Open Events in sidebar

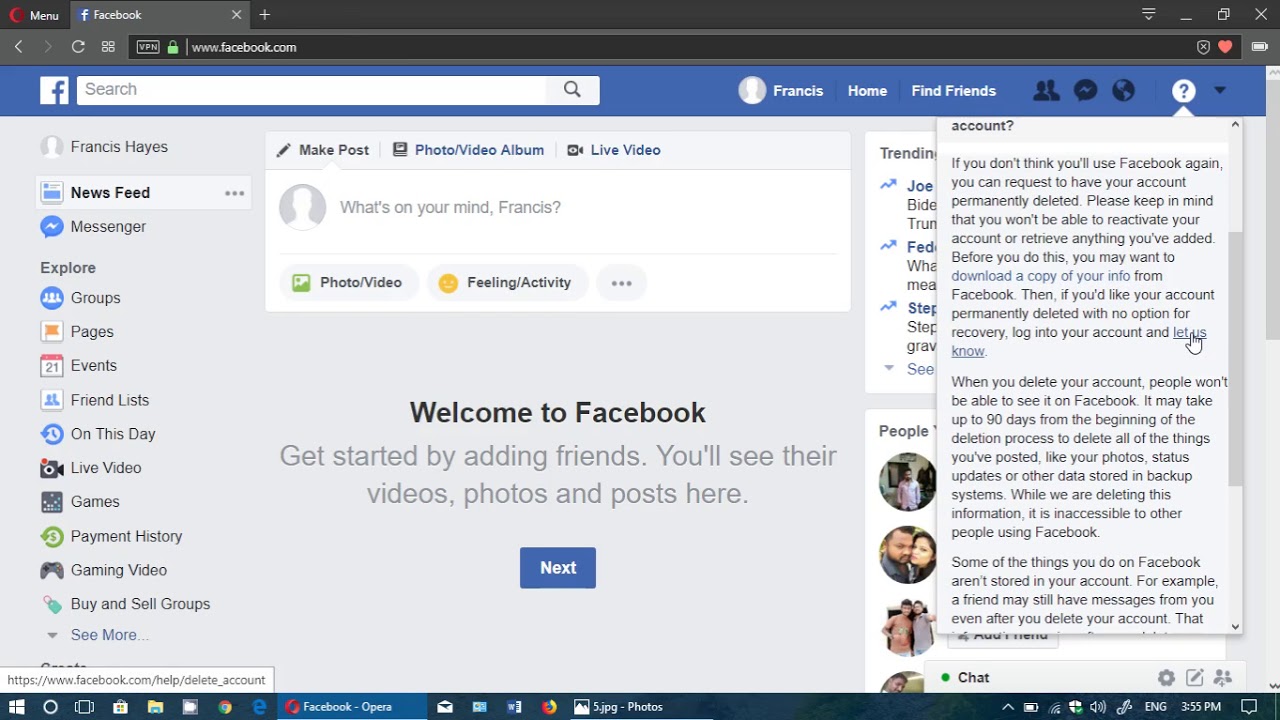(93, 366)
